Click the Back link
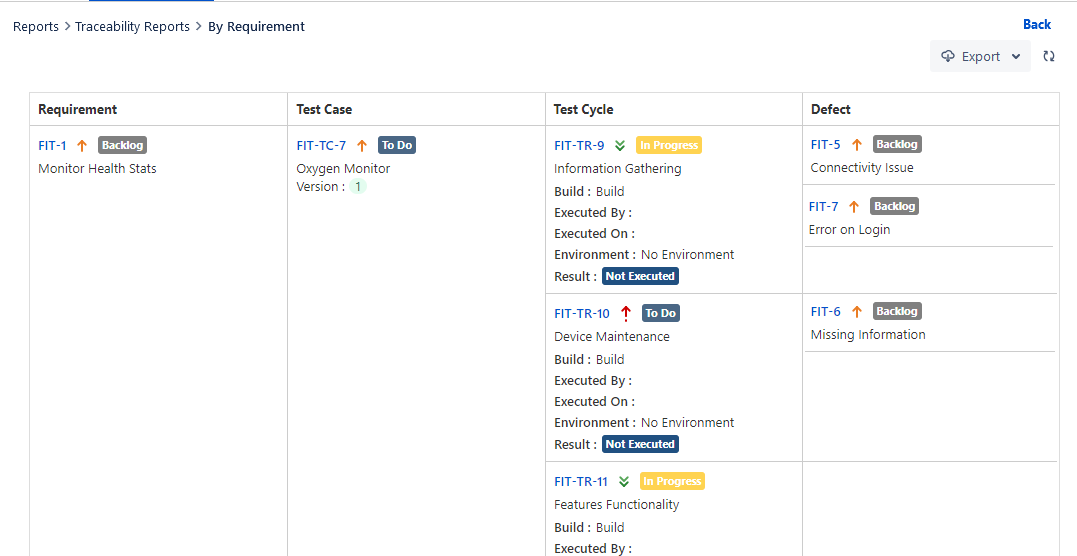This screenshot has height=556, width=1077. pos(1036,24)
